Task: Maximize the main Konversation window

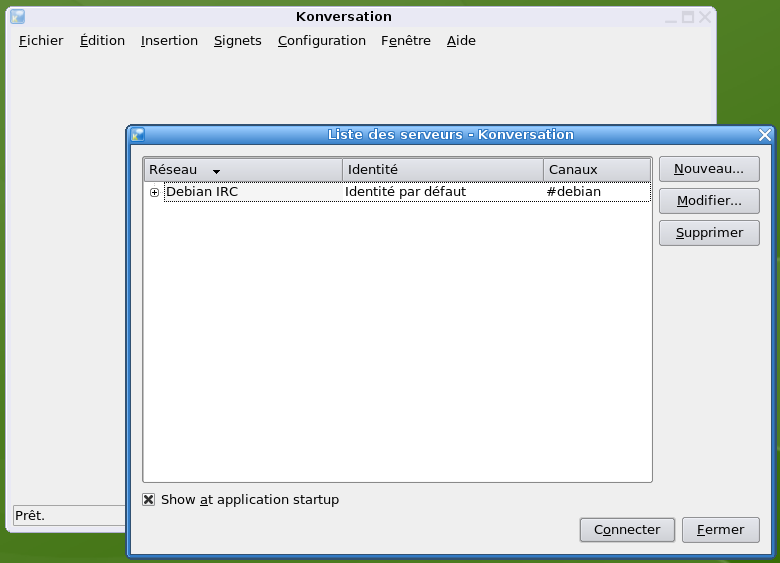Action: tap(688, 17)
